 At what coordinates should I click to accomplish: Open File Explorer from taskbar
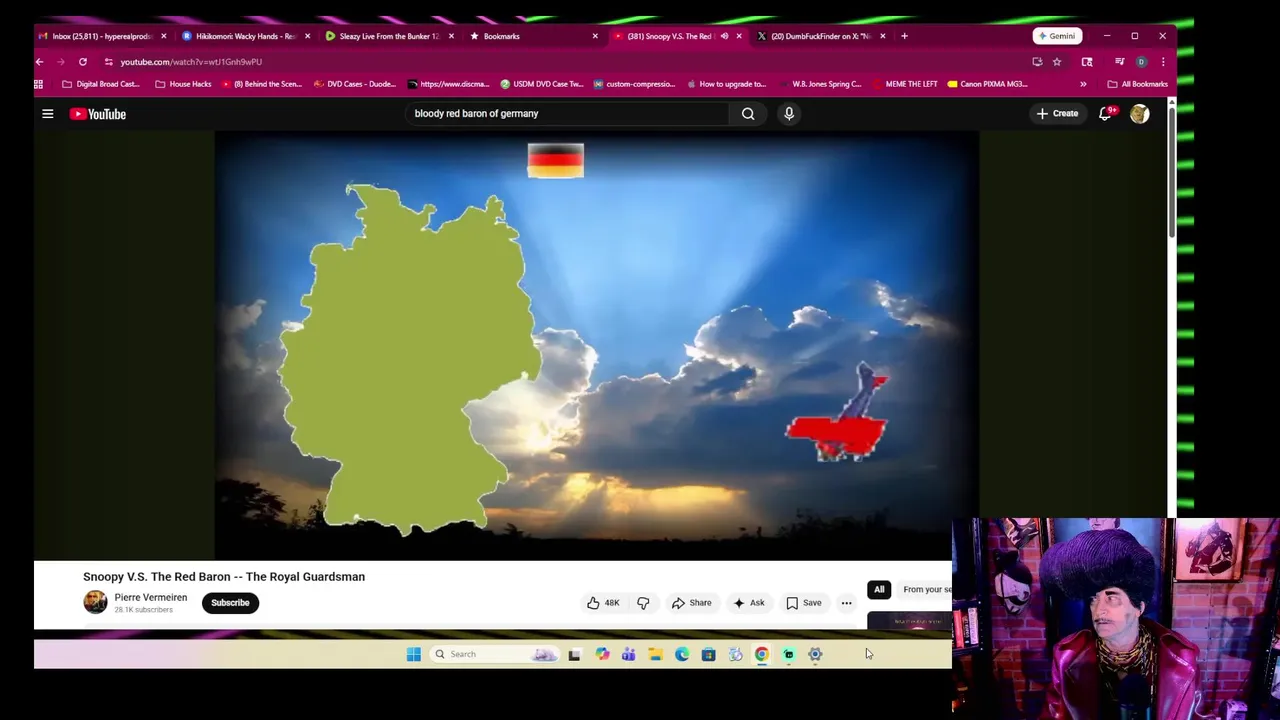[x=655, y=654]
